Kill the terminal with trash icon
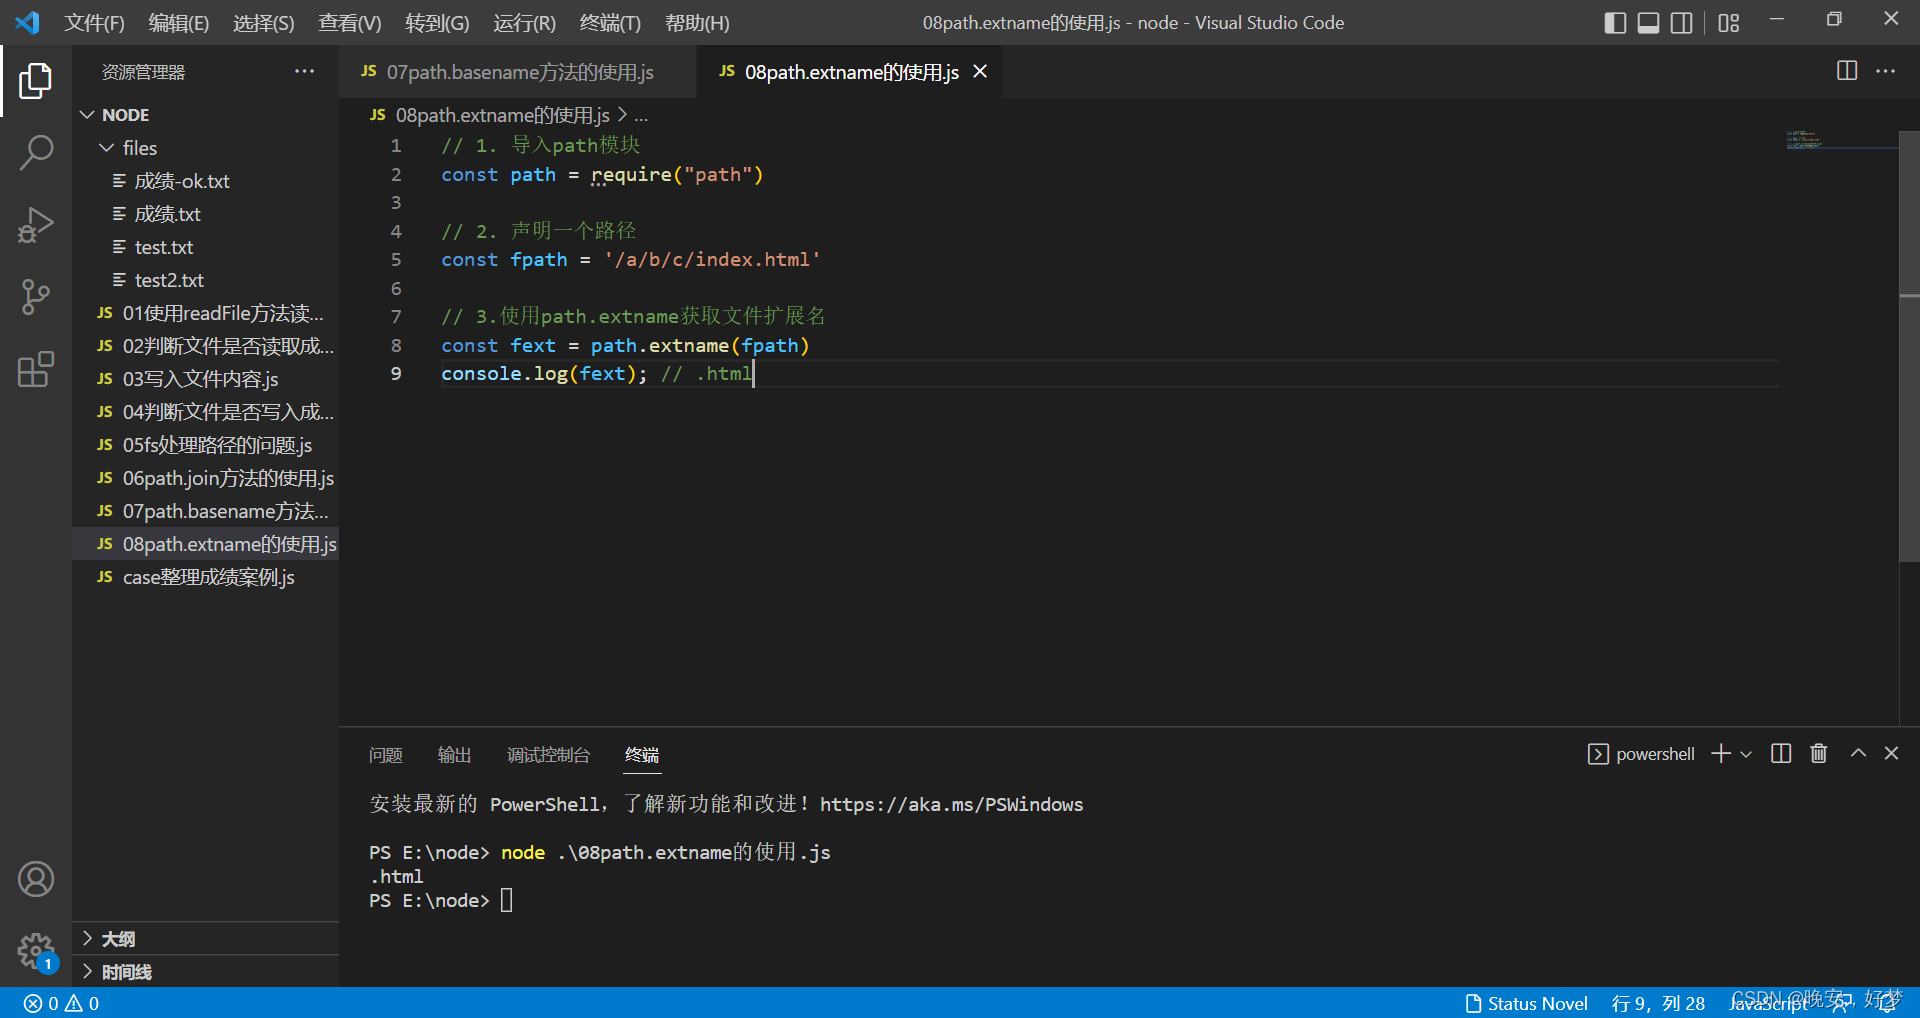 (x=1819, y=754)
